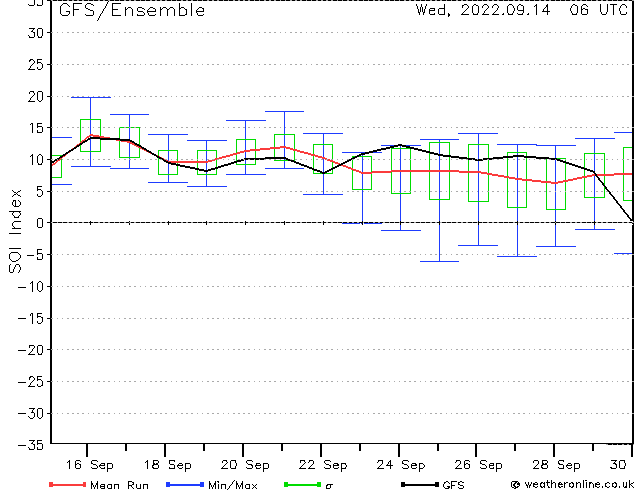Screen dimensions: 634x490
Task: Click the '26 Sep' x-axis label
Action: coord(478,465)
